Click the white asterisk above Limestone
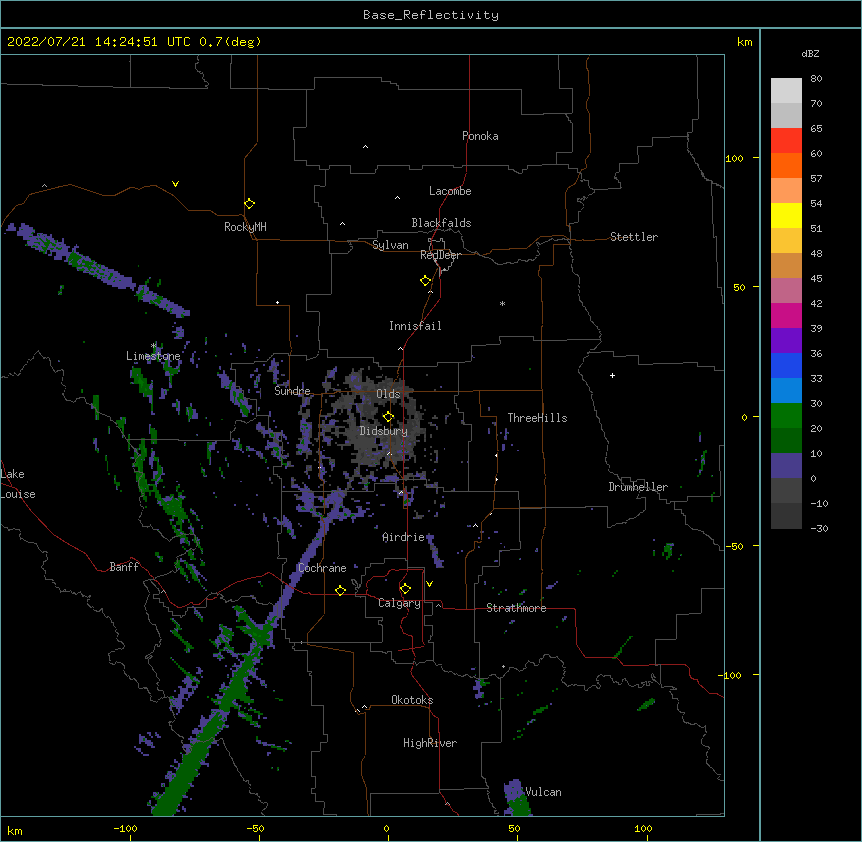Viewport: 862px width, 842px height. coord(154,346)
